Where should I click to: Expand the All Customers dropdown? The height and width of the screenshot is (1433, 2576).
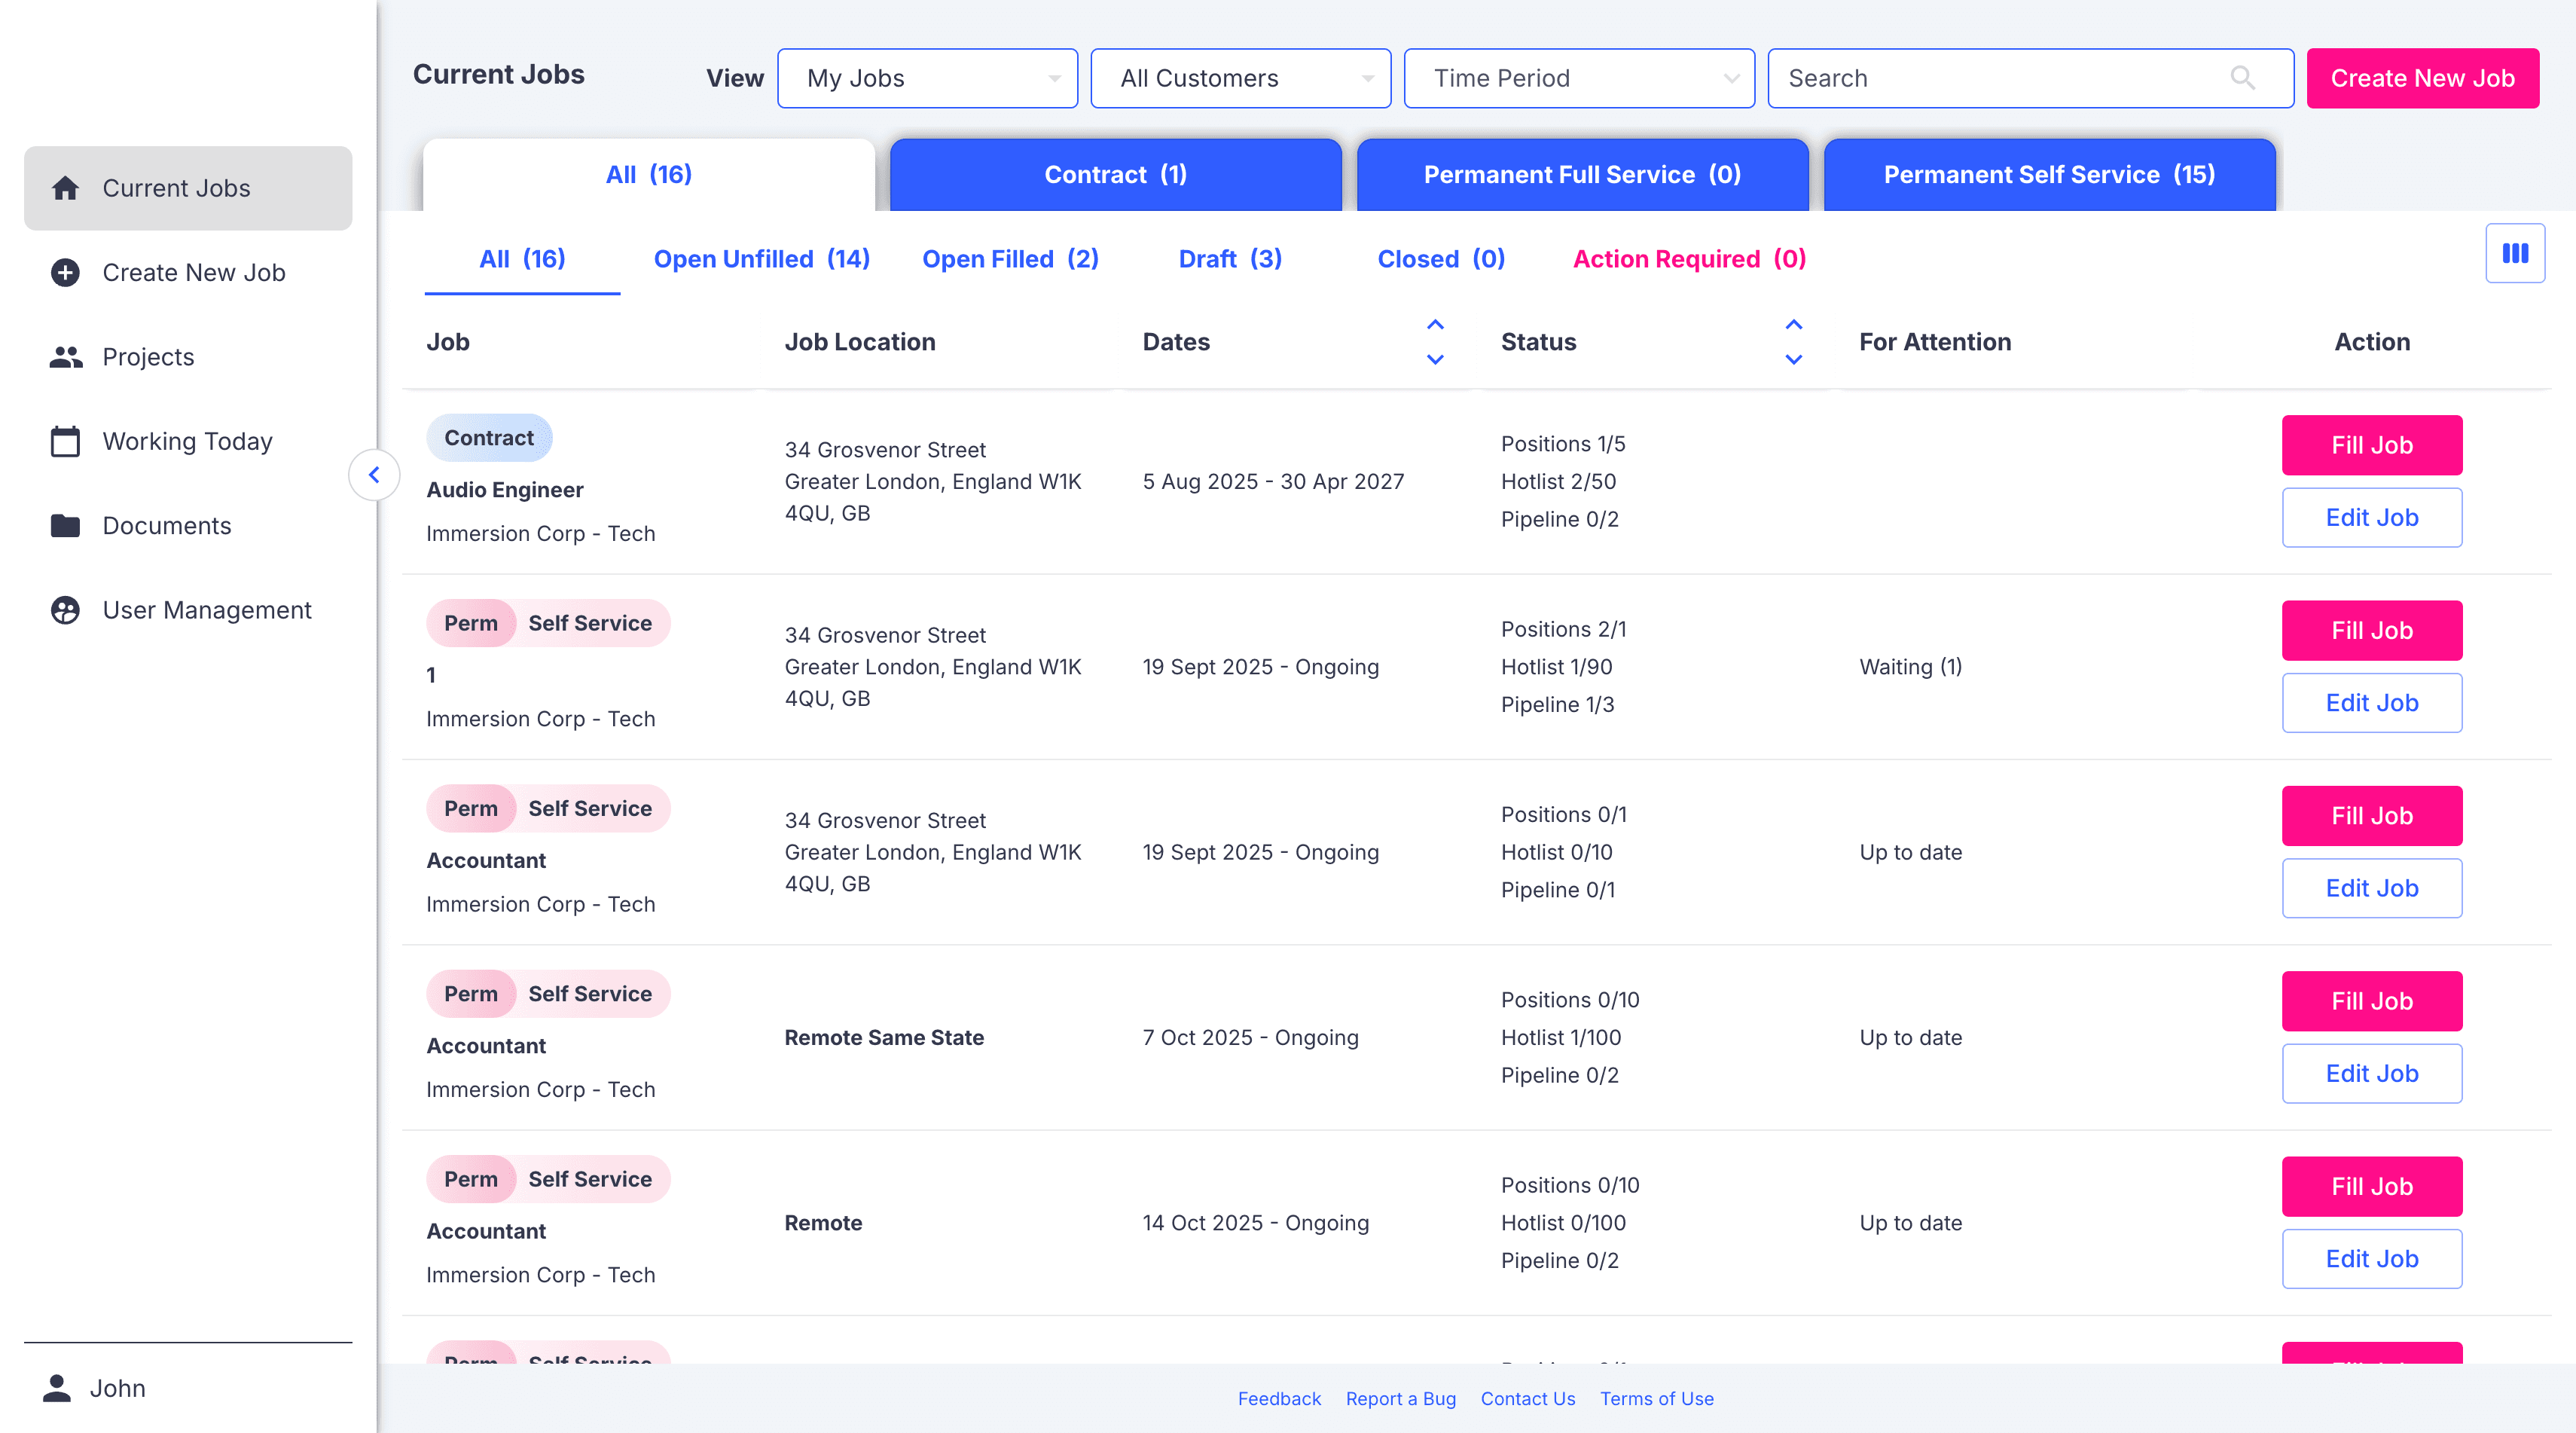[x=1240, y=78]
